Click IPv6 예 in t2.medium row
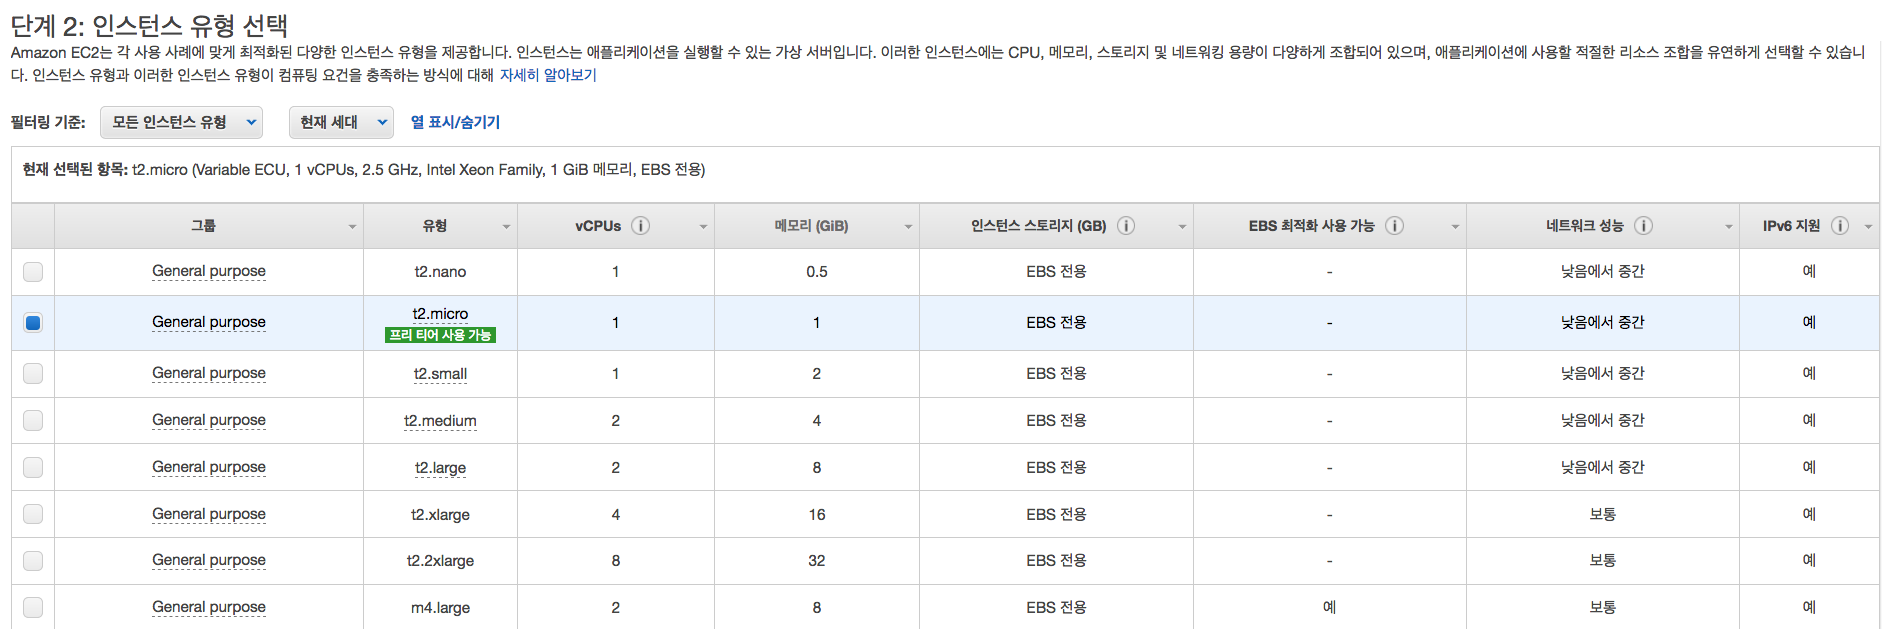 1809,420
